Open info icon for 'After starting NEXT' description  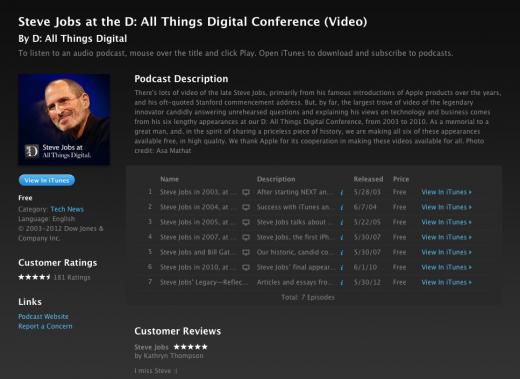point(342,193)
